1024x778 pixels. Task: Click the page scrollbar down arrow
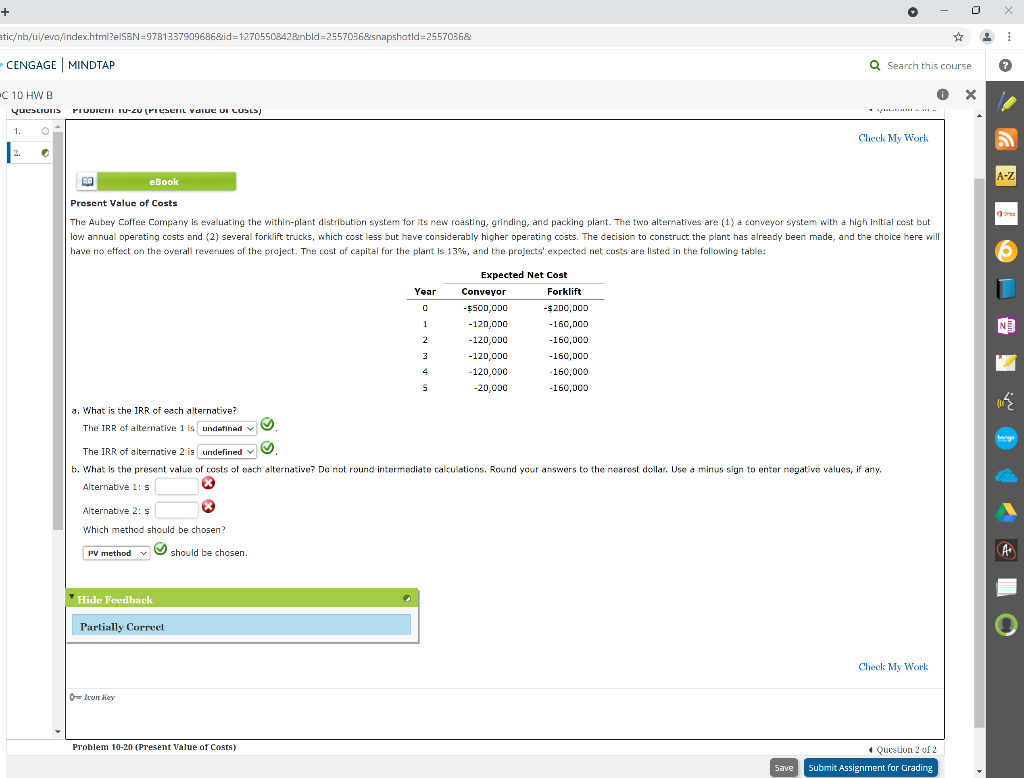pos(979,771)
